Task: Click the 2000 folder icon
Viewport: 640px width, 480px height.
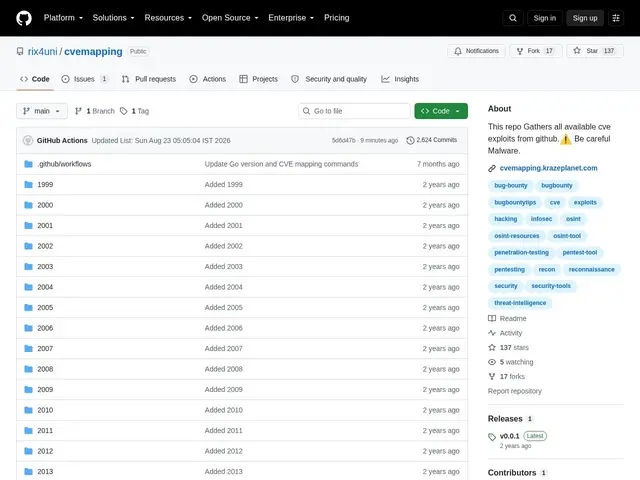Action: (x=28, y=205)
